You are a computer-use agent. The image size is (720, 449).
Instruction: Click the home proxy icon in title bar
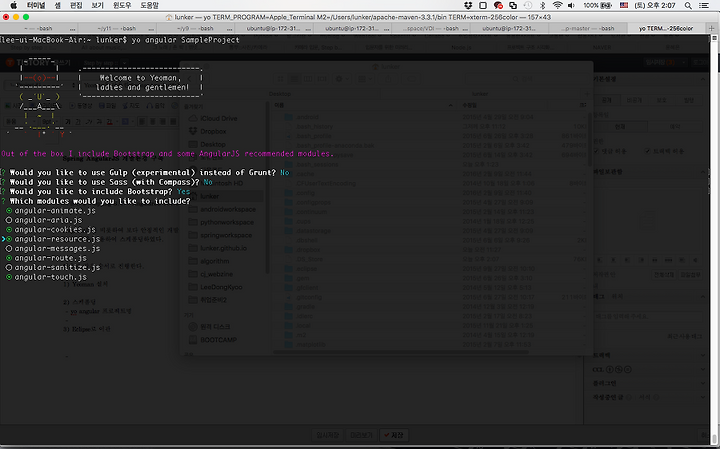point(169,17)
